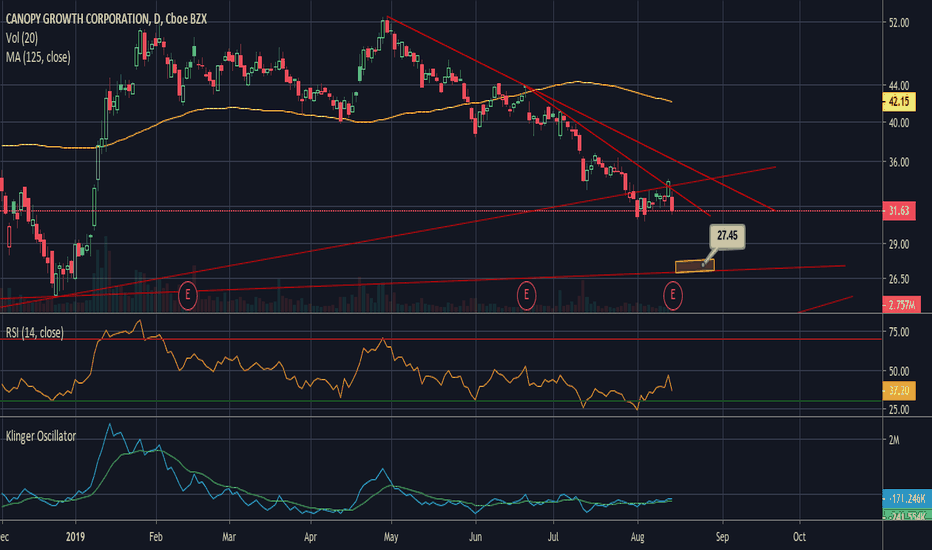The width and height of the screenshot is (932, 550).
Task: Click the Klinger Oscillator indicator label
Action: [41, 436]
